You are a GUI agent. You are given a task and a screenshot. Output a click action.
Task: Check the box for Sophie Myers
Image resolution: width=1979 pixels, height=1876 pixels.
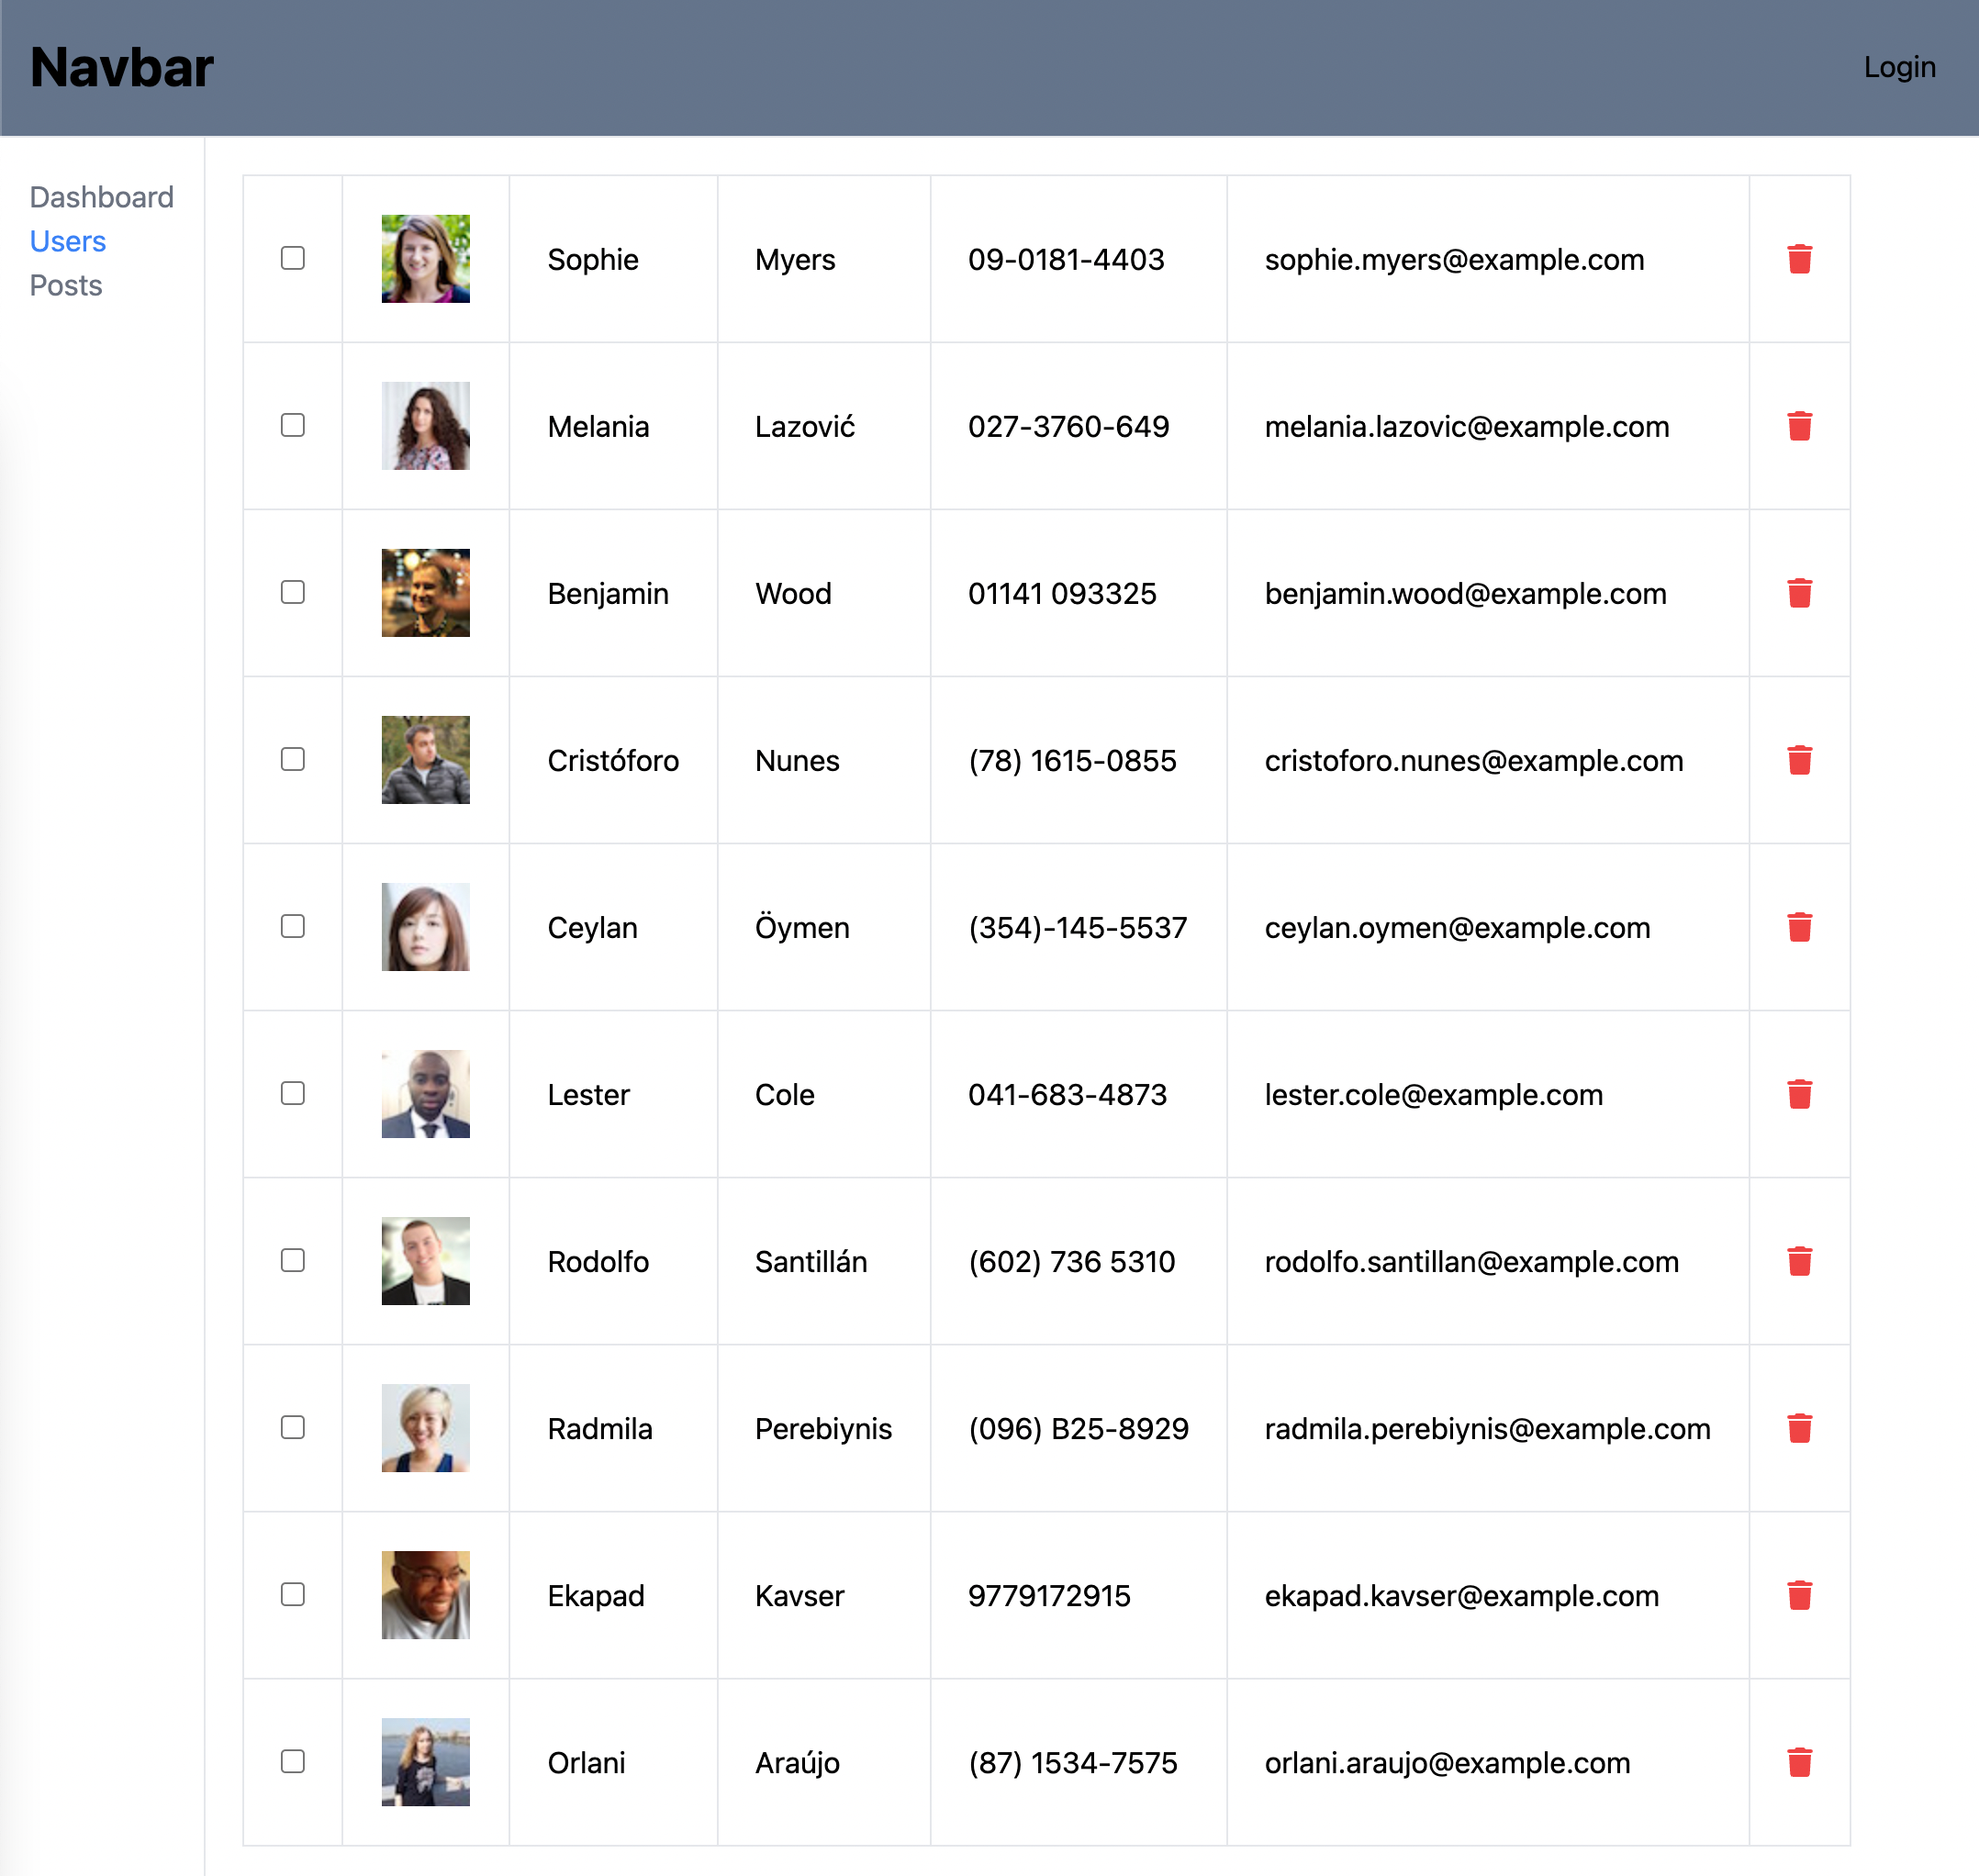click(x=292, y=258)
